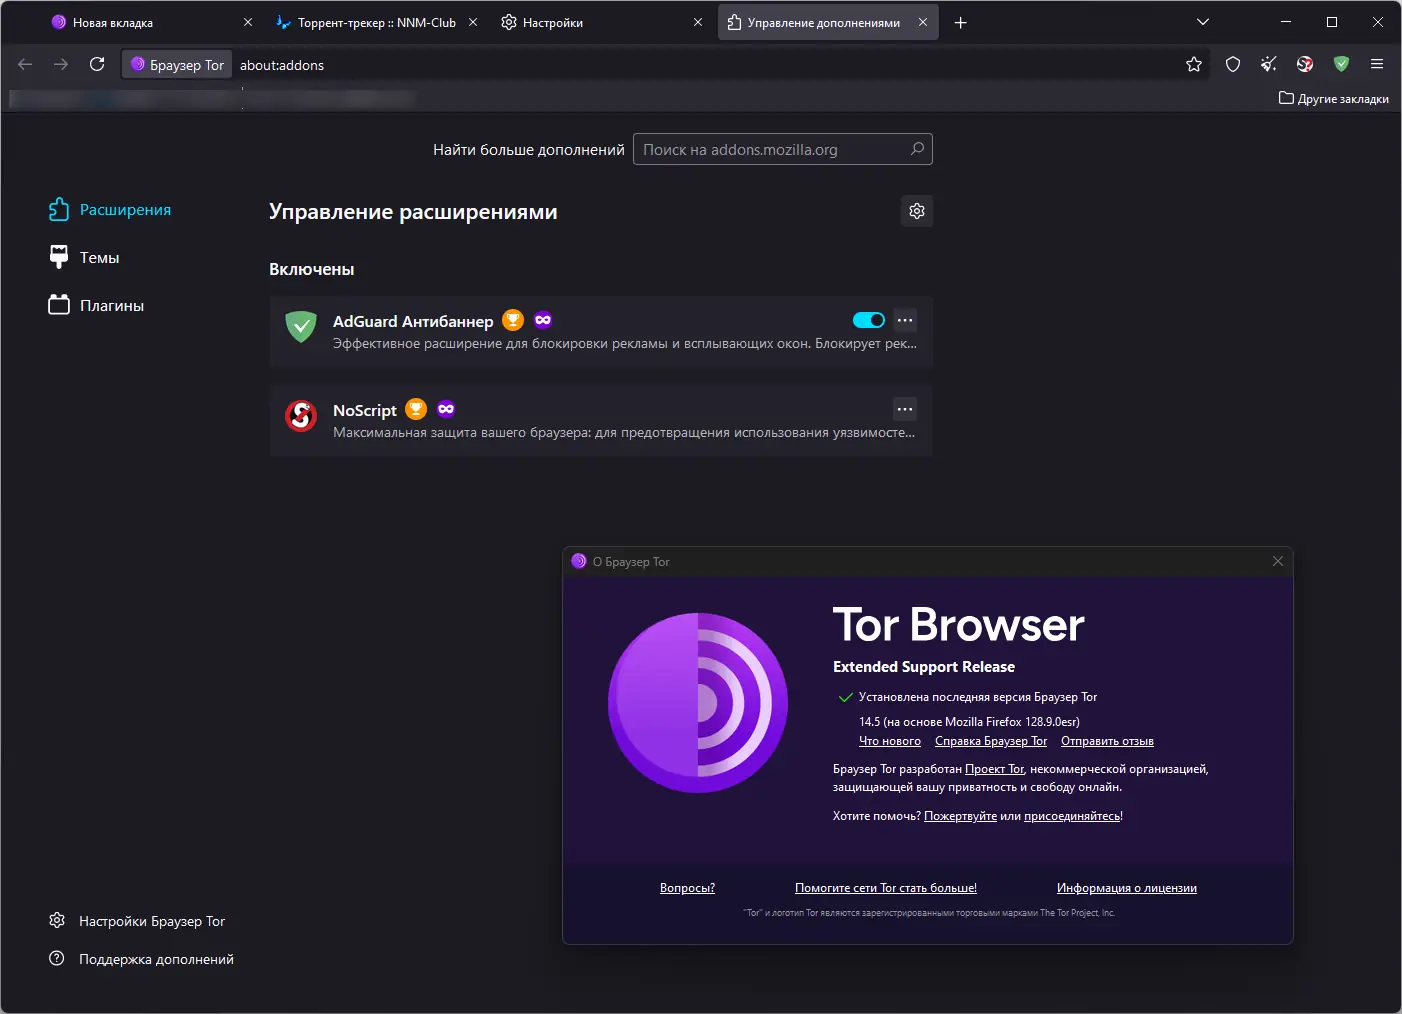Open Вопросы? link in About dialog
Image resolution: width=1402 pixels, height=1014 pixels.
click(687, 888)
